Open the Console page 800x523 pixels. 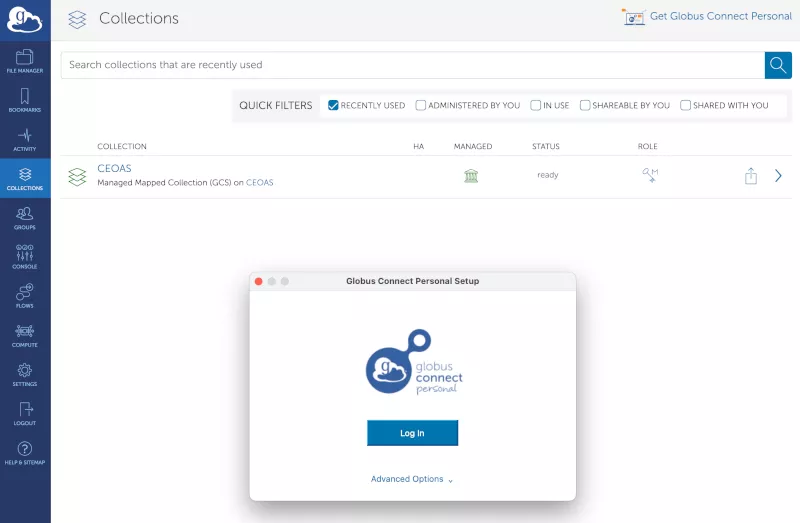pos(24,257)
